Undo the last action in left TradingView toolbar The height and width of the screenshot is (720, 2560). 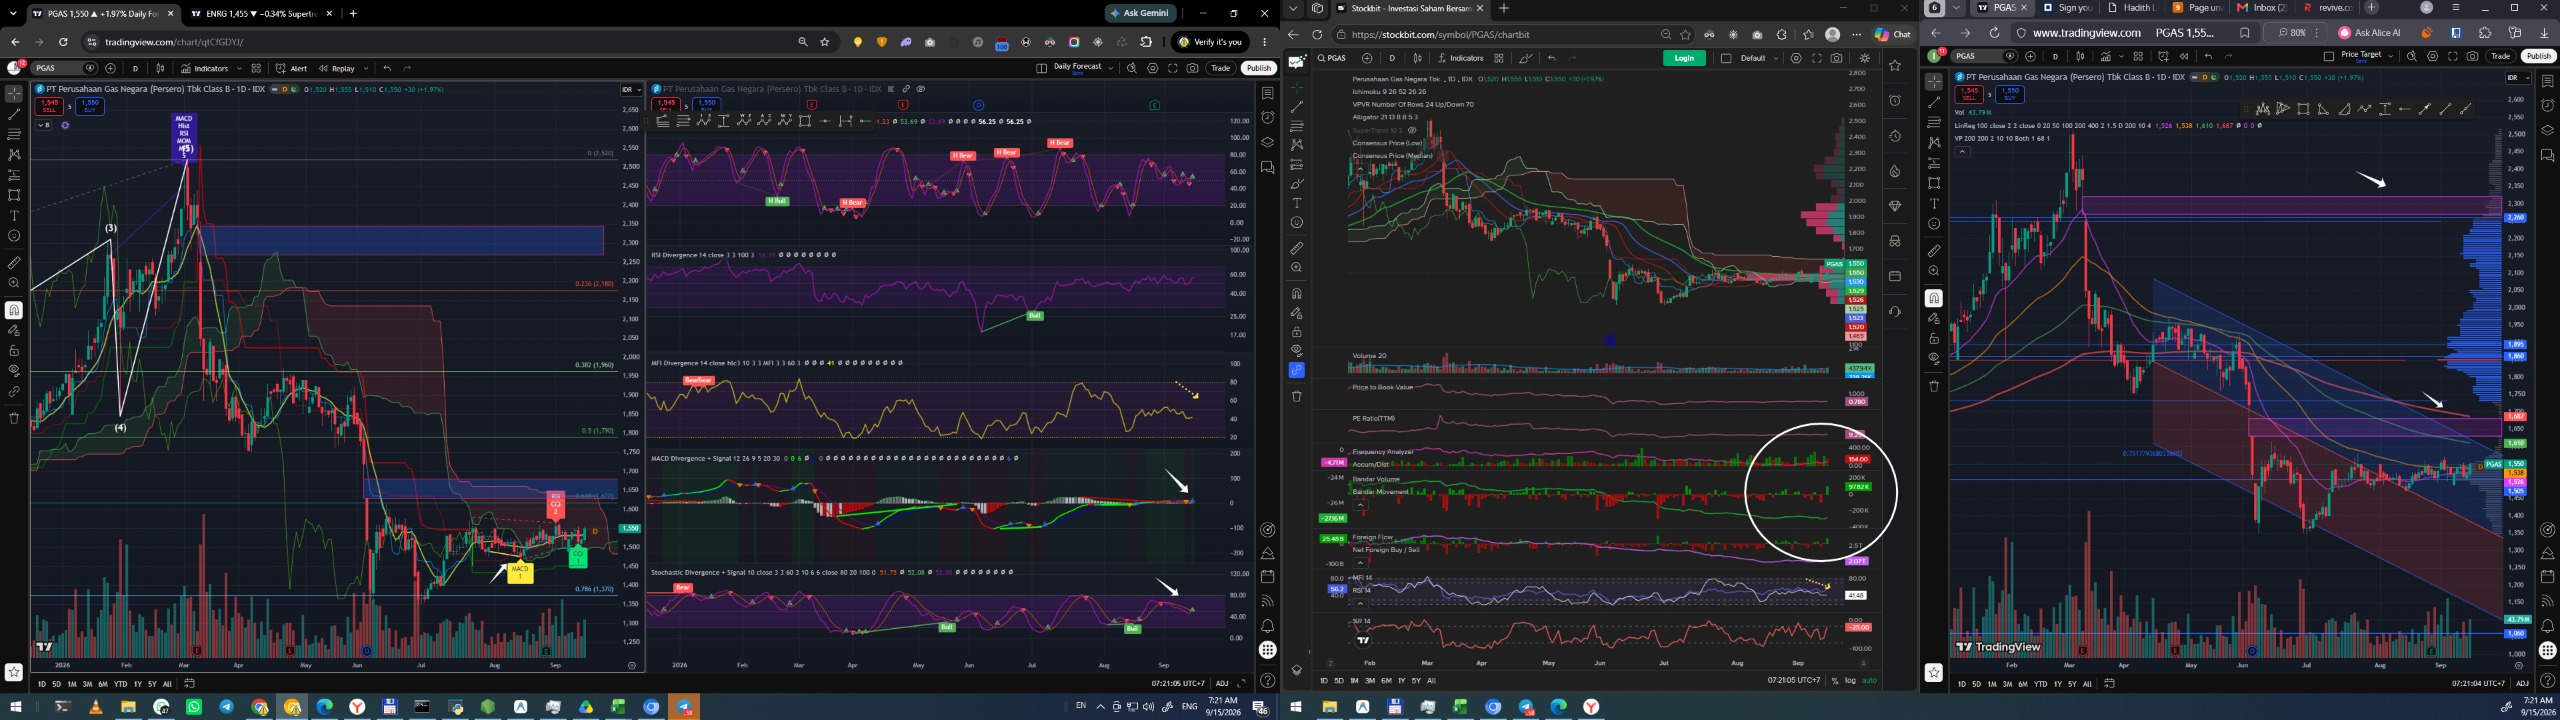387,68
